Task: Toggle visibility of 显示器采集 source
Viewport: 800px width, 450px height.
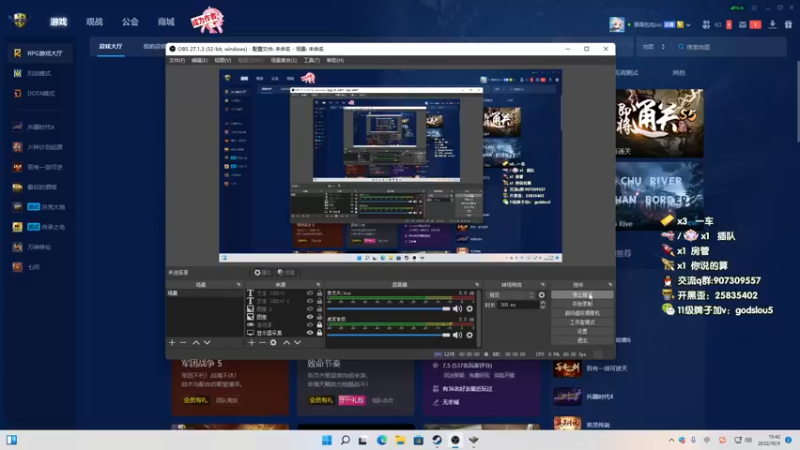Action: [x=310, y=333]
